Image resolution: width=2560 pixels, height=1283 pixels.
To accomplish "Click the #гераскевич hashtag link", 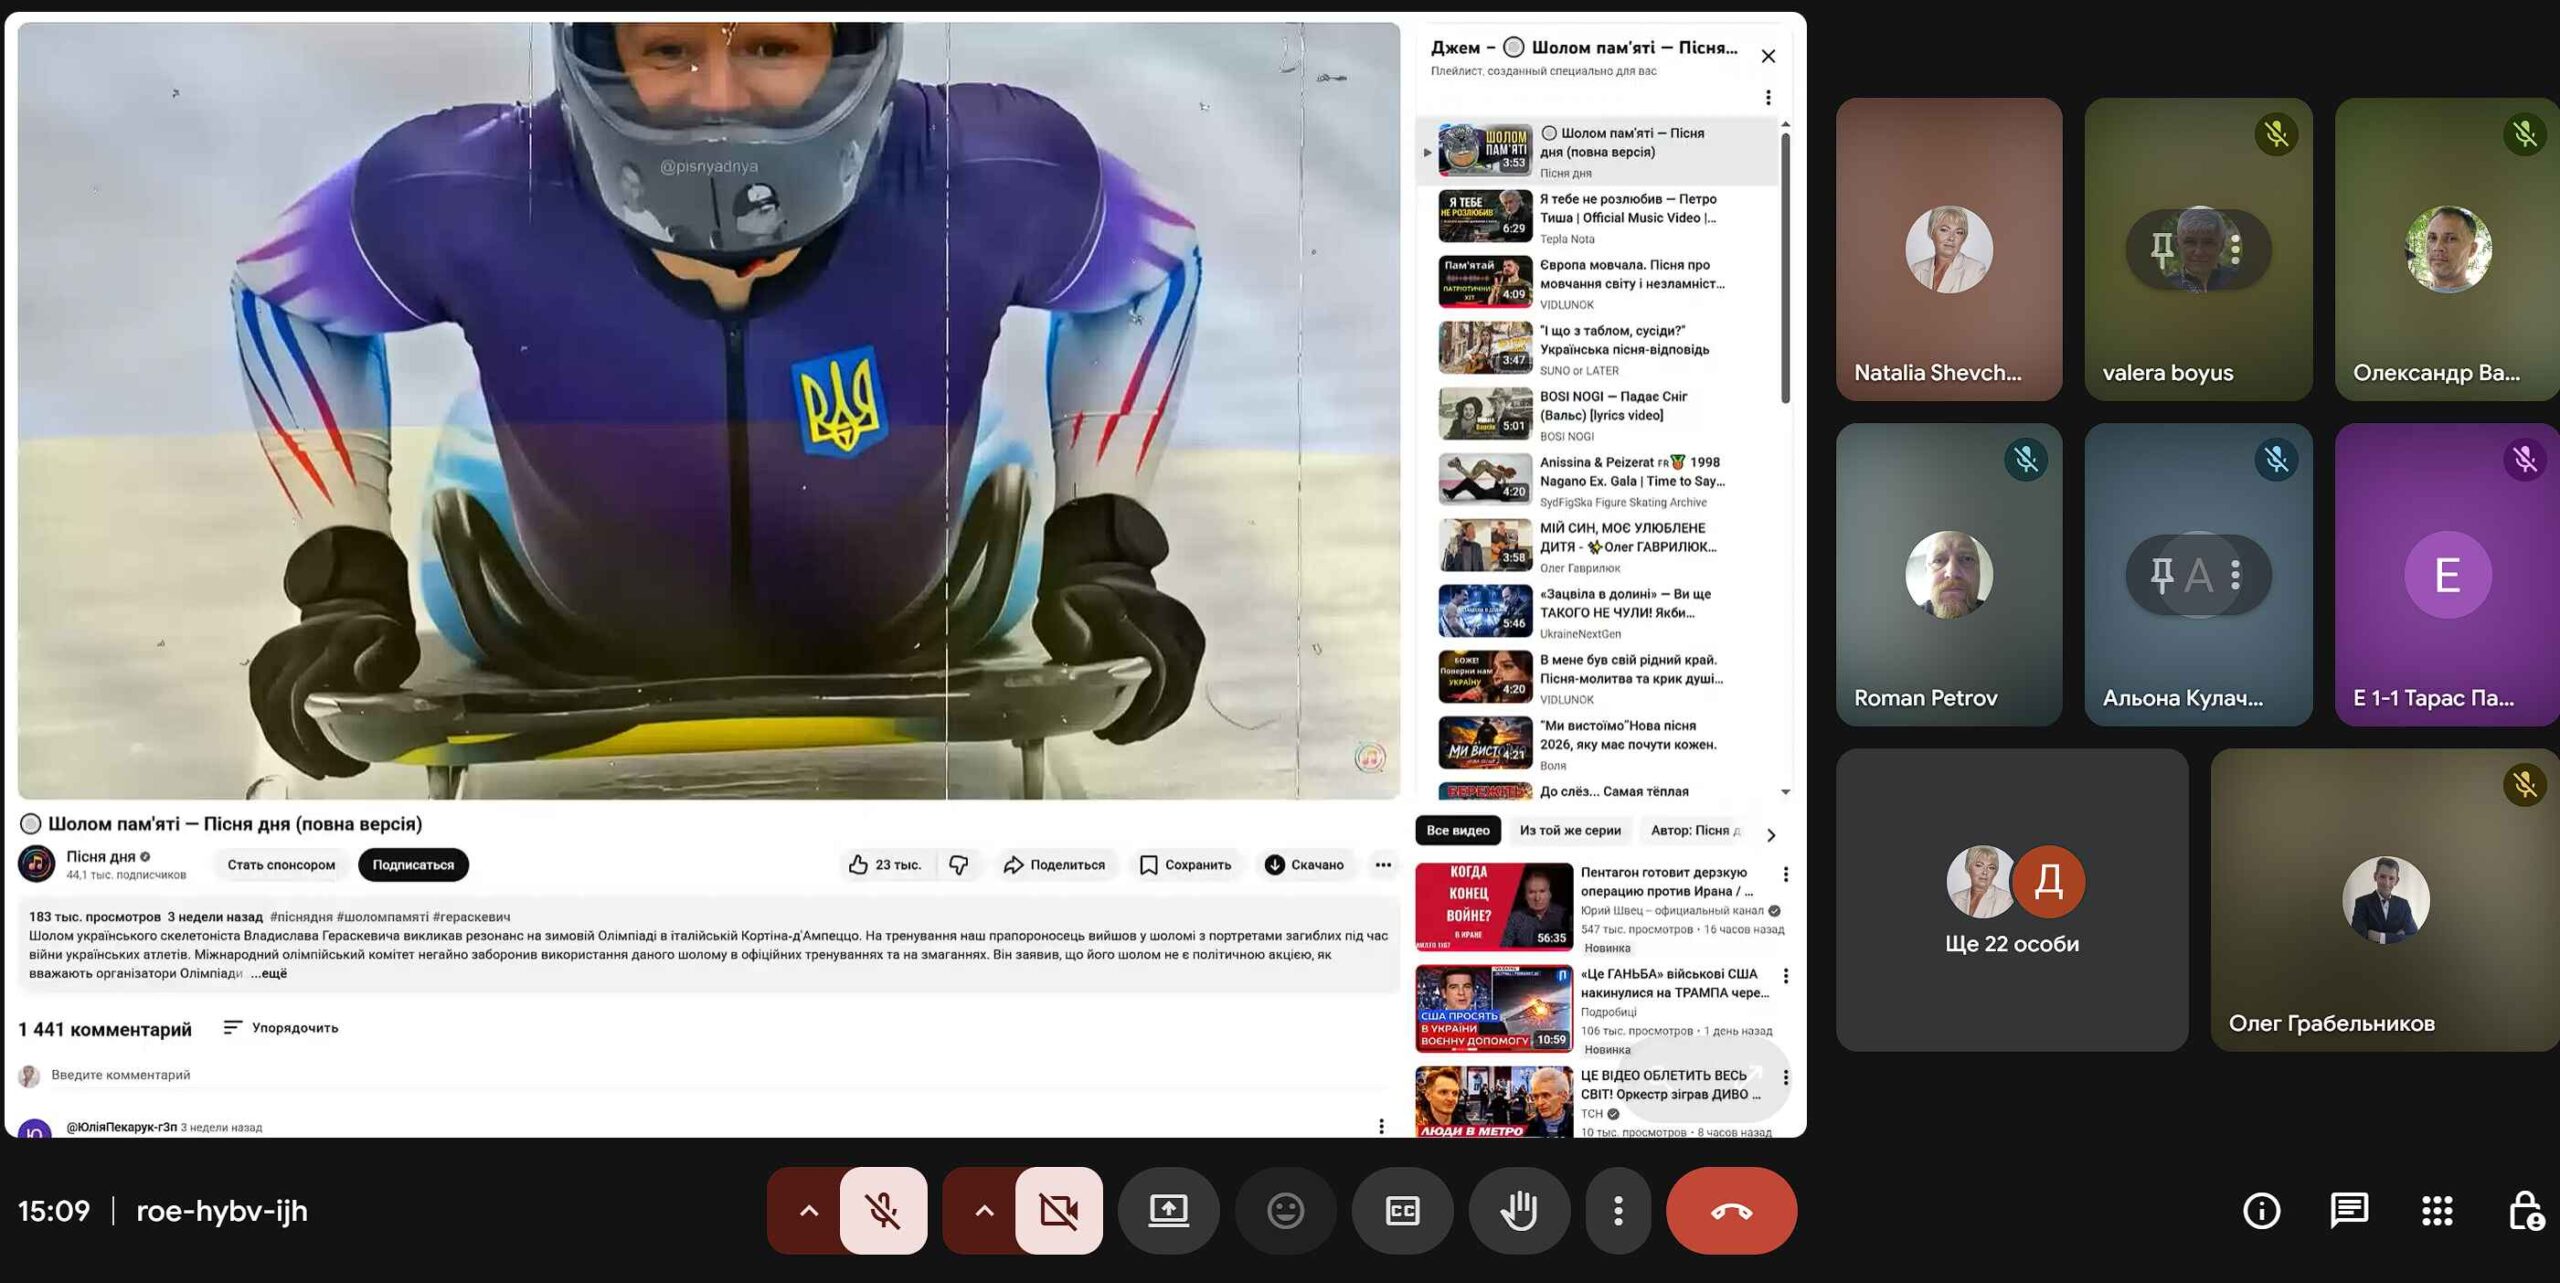I will click(x=471, y=917).
